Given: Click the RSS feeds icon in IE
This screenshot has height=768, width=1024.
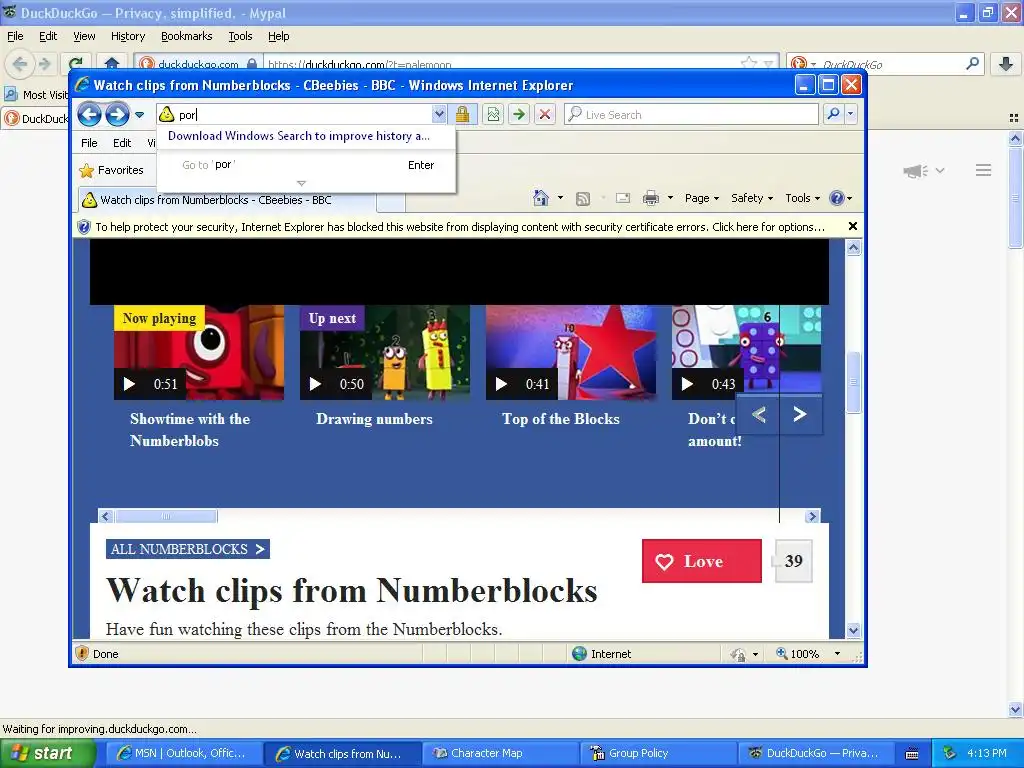Looking at the screenshot, I should [583, 199].
